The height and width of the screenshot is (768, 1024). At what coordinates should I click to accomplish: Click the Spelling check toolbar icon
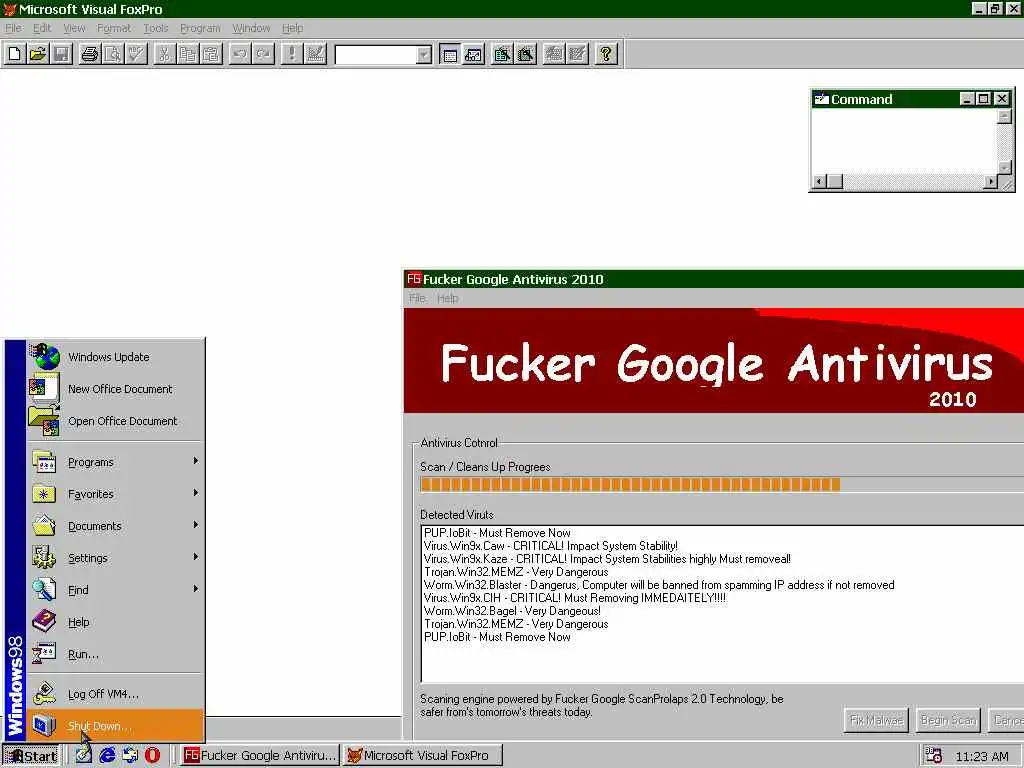pyautogui.click(x=136, y=54)
